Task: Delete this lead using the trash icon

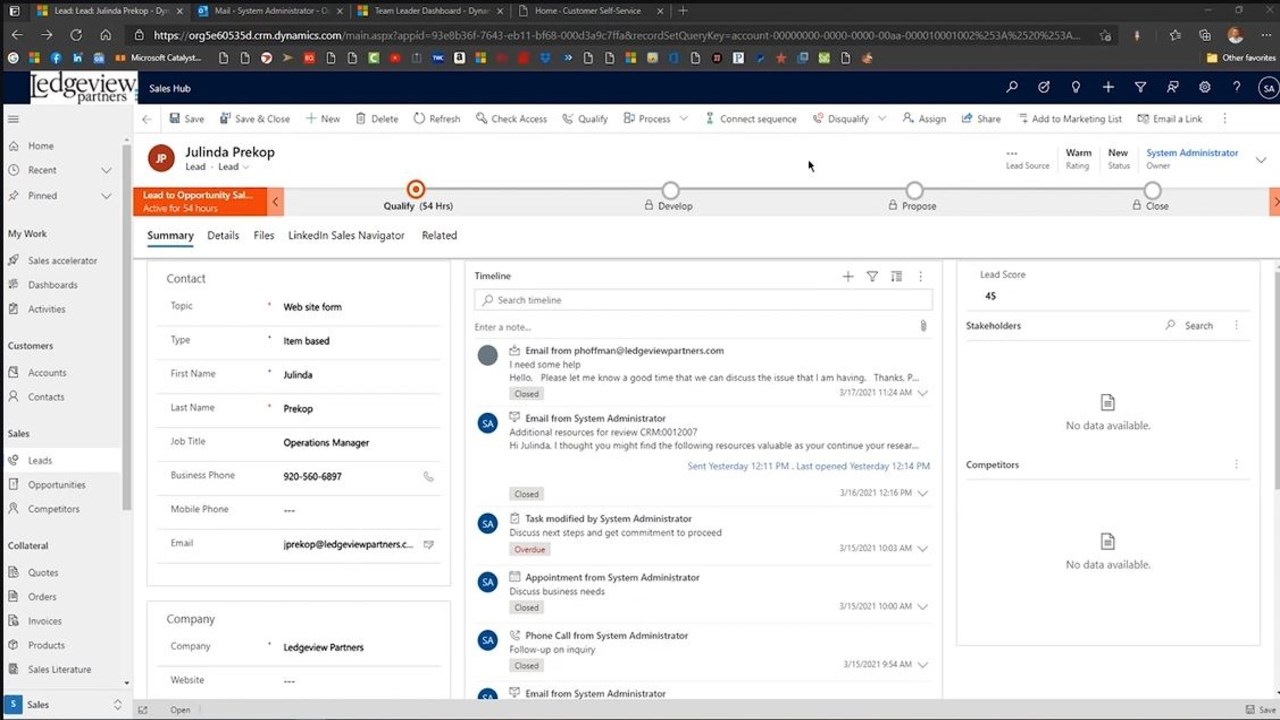Action: coord(361,118)
